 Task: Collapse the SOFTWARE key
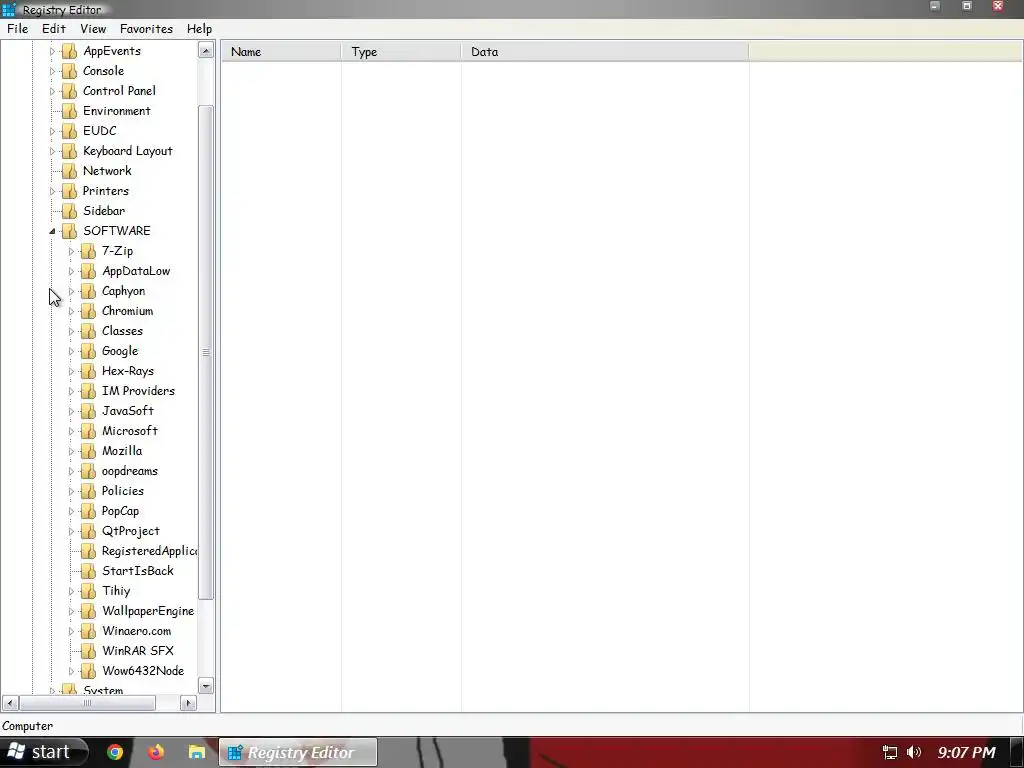tap(52, 231)
